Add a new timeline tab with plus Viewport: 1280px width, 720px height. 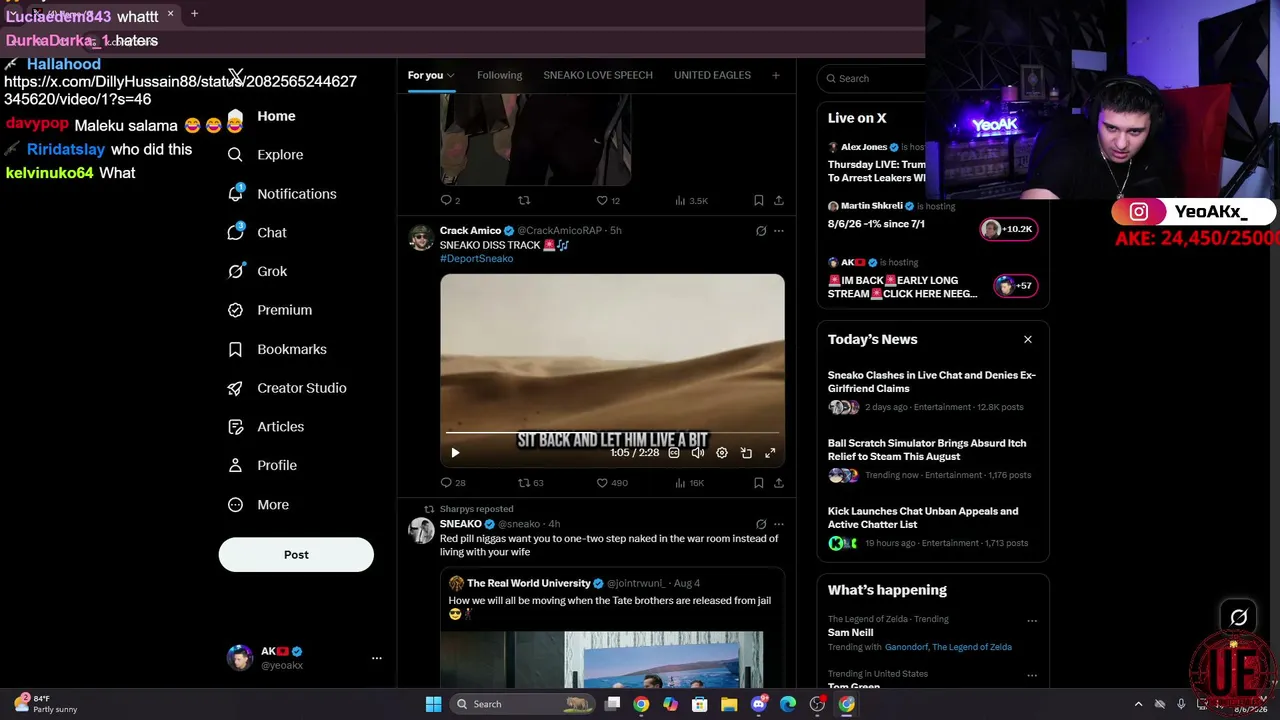point(775,75)
